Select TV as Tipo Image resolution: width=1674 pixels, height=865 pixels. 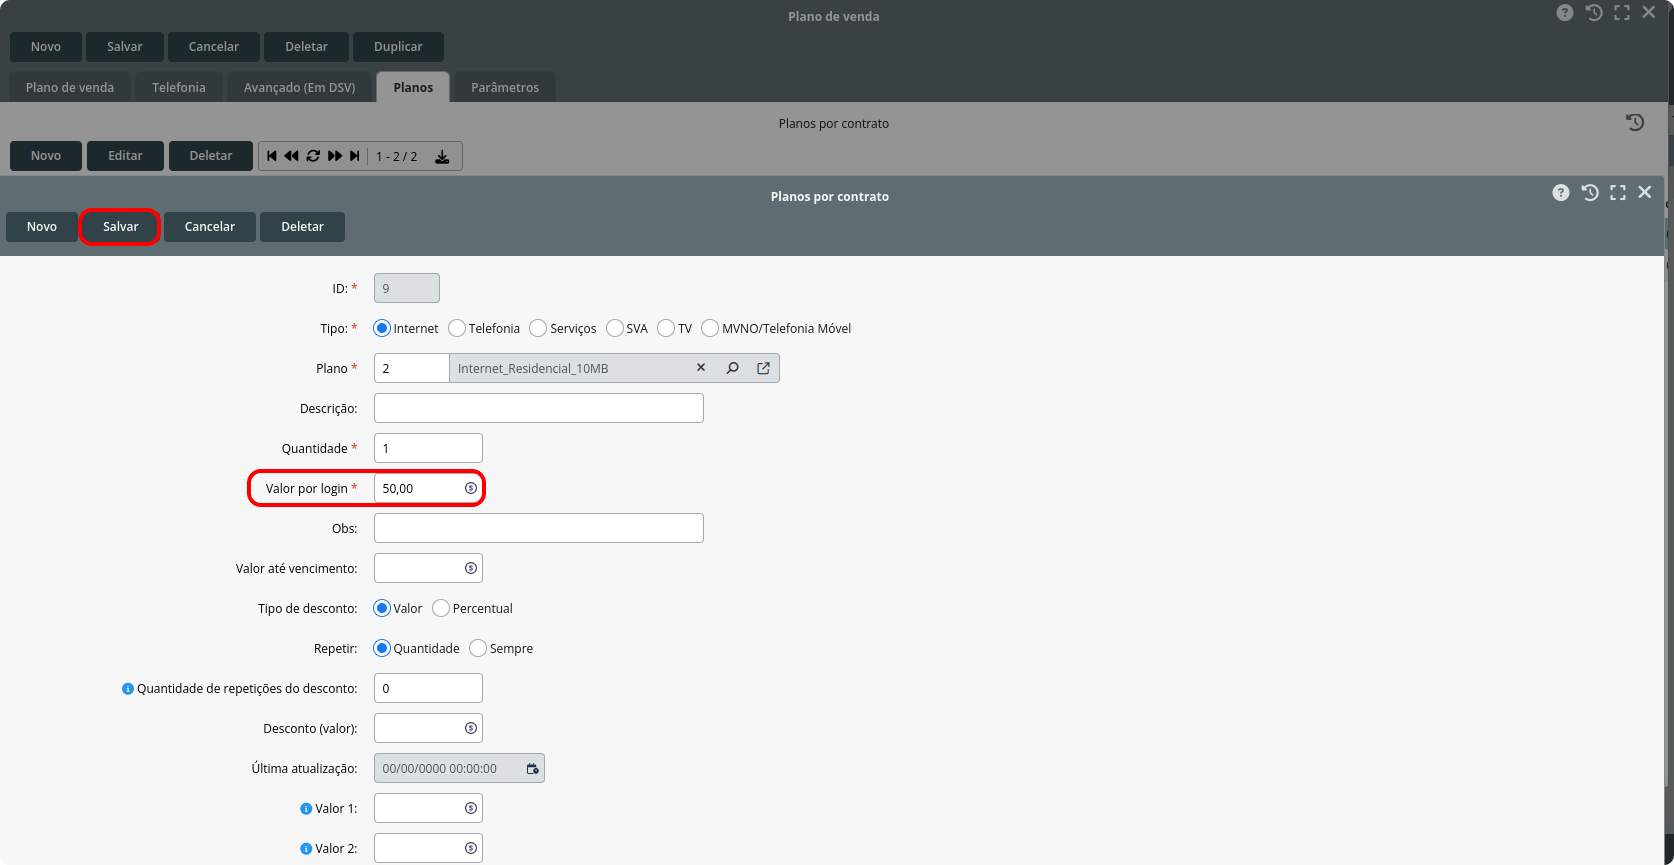pos(666,328)
